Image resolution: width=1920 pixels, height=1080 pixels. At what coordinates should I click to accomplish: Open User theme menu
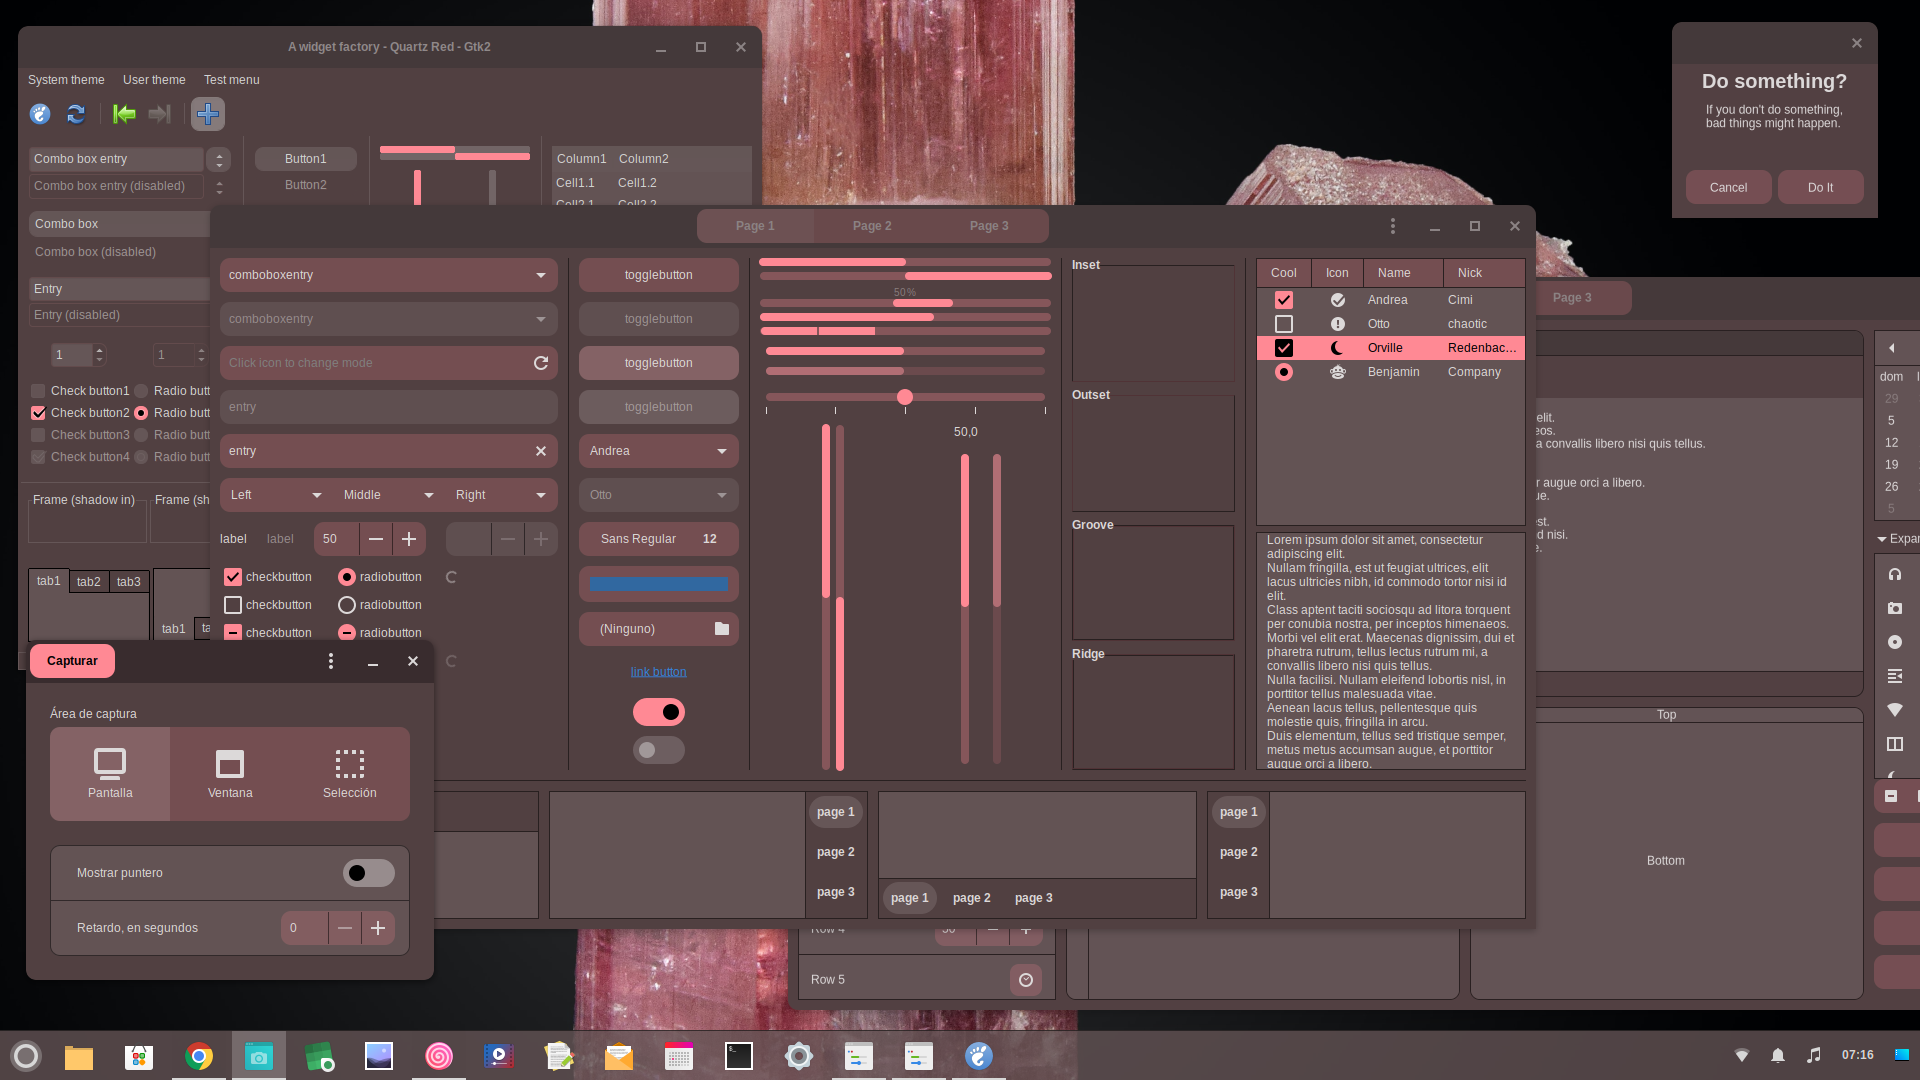click(x=154, y=80)
